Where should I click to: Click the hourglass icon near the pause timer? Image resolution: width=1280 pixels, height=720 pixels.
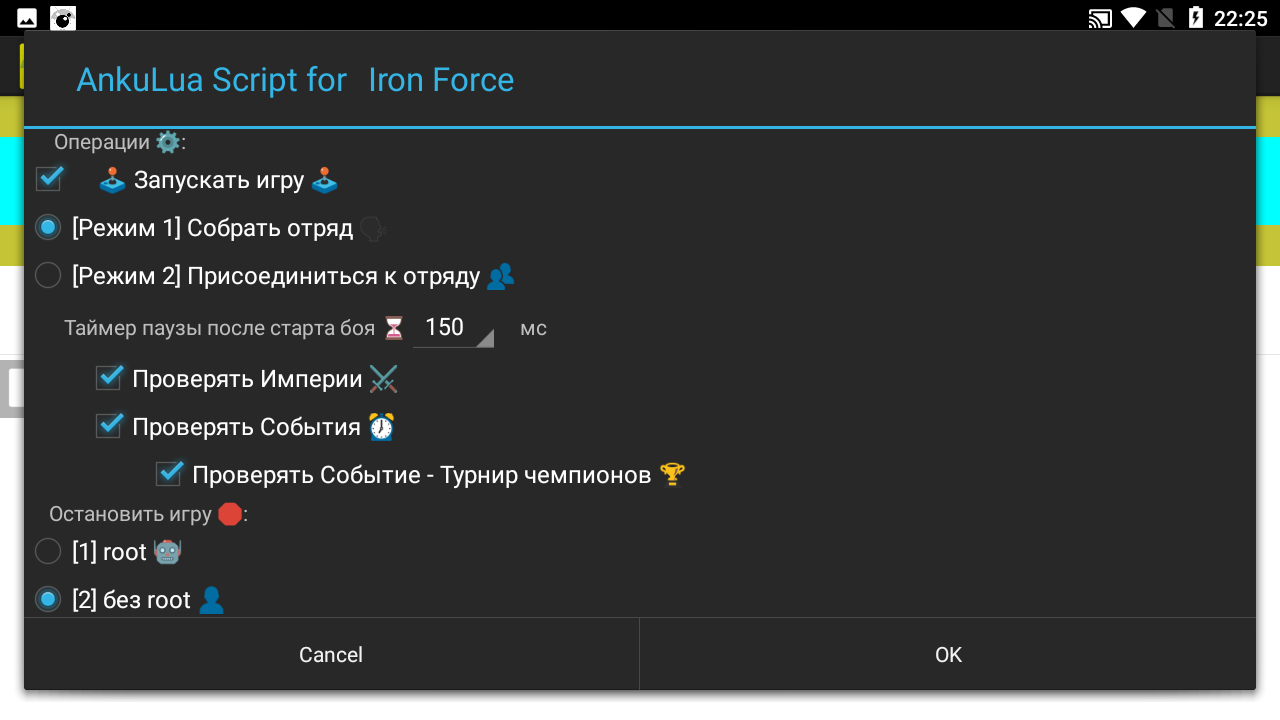coord(394,328)
